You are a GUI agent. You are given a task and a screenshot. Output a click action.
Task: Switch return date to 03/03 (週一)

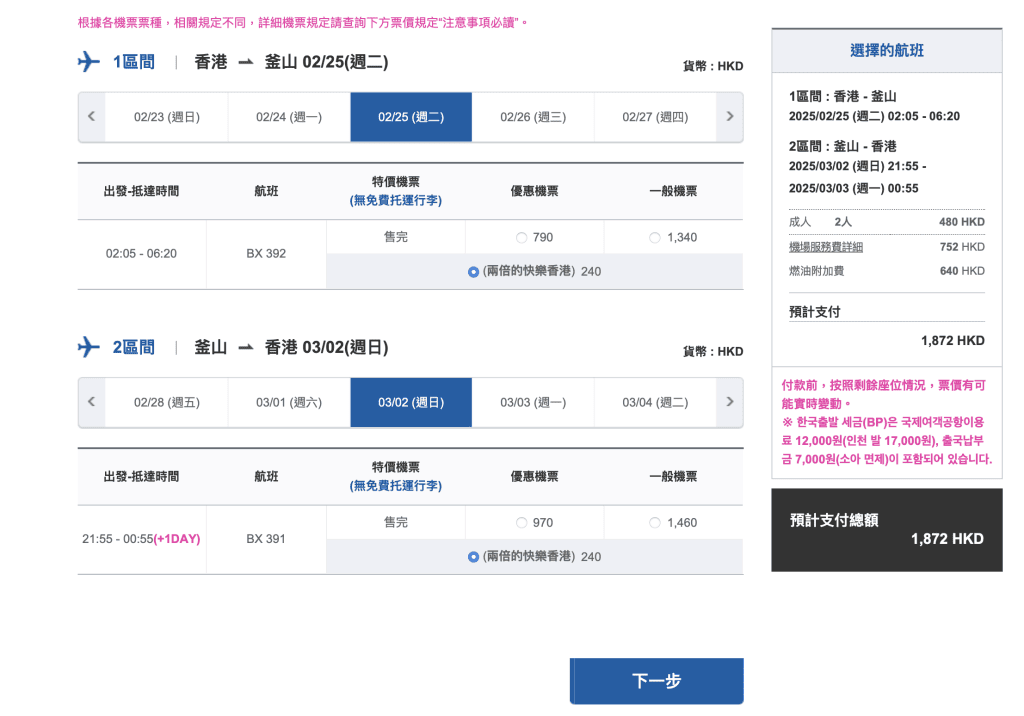[x=533, y=402]
